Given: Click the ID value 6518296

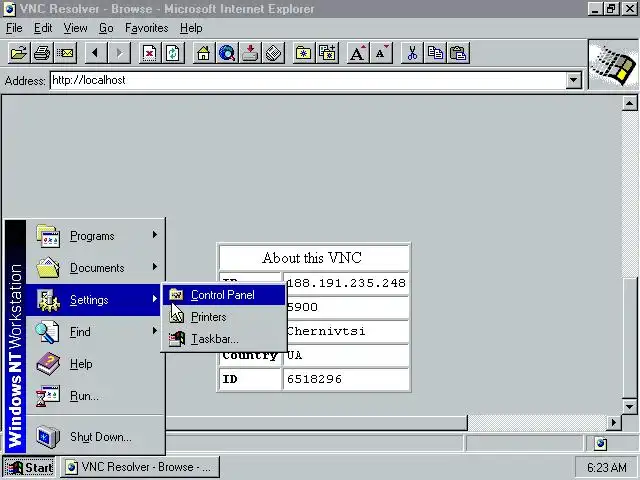Looking at the screenshot, I should (x=314, y=379).
